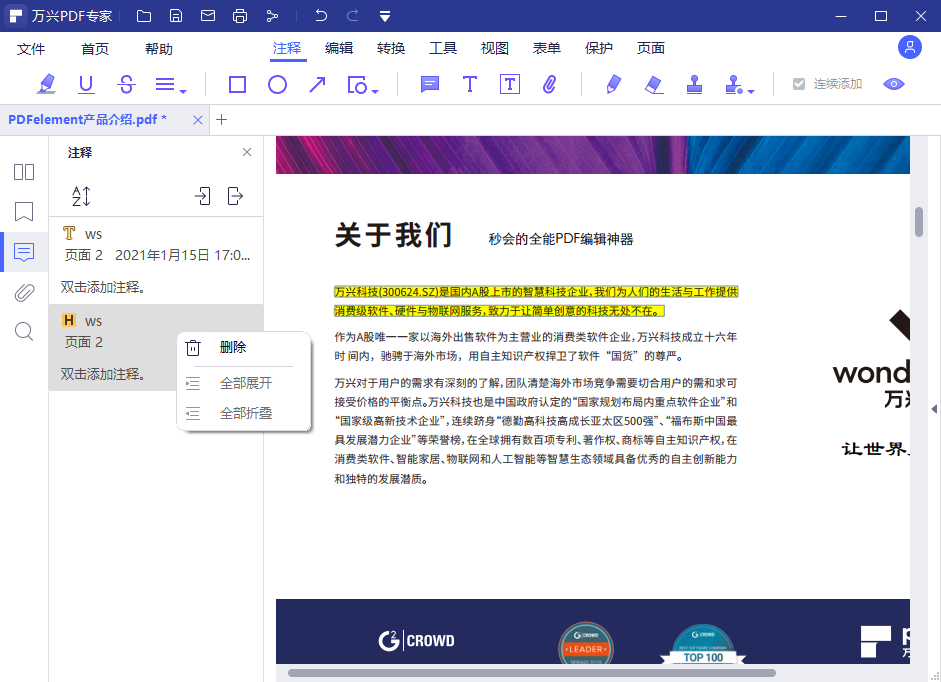Attach a file with the paperclip tool

[550, 84]
